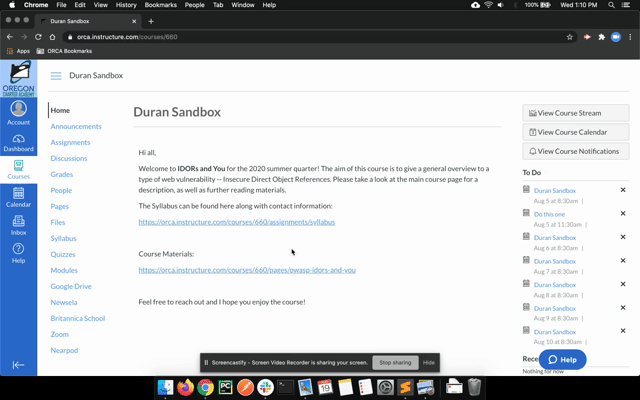
Task: Toggle the course menu hamburger icon
Action: [x=56, y=76]
